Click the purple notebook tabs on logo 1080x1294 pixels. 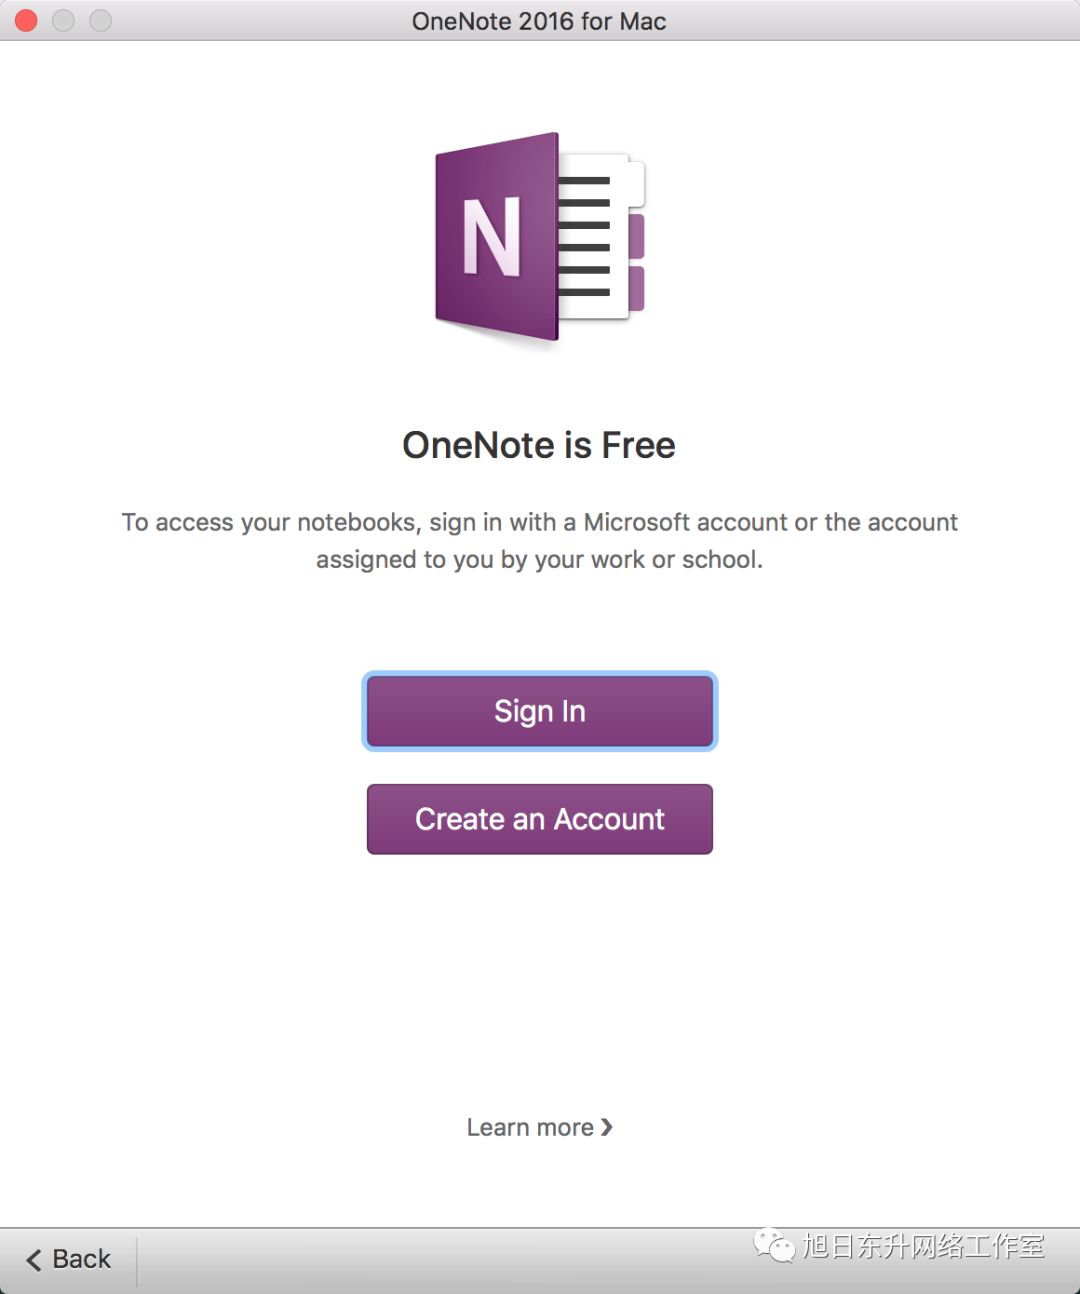[636, 262]
